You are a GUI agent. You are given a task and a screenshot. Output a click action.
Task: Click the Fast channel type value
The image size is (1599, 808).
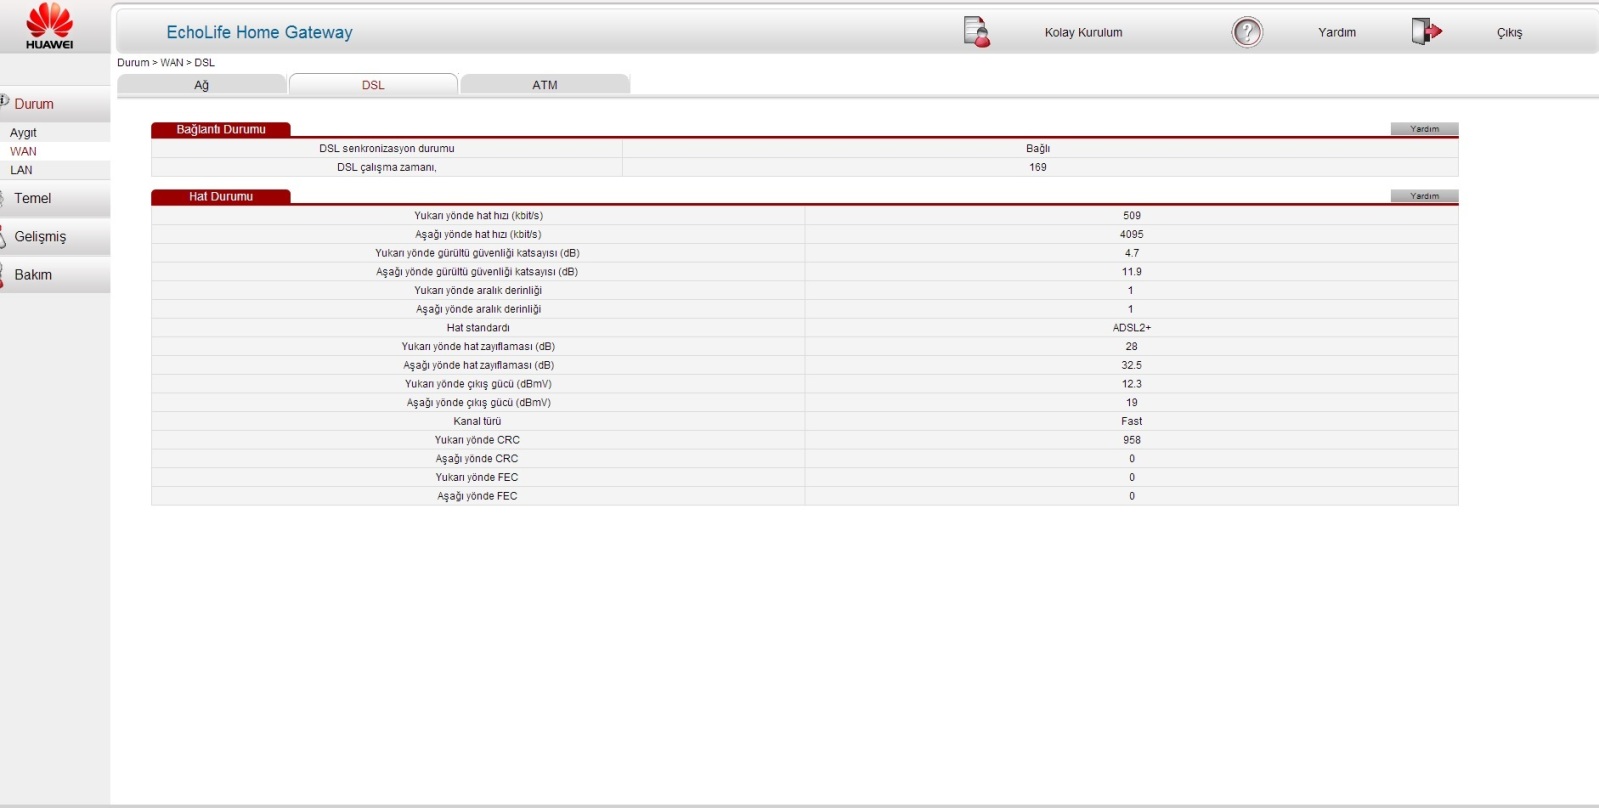1132,421
